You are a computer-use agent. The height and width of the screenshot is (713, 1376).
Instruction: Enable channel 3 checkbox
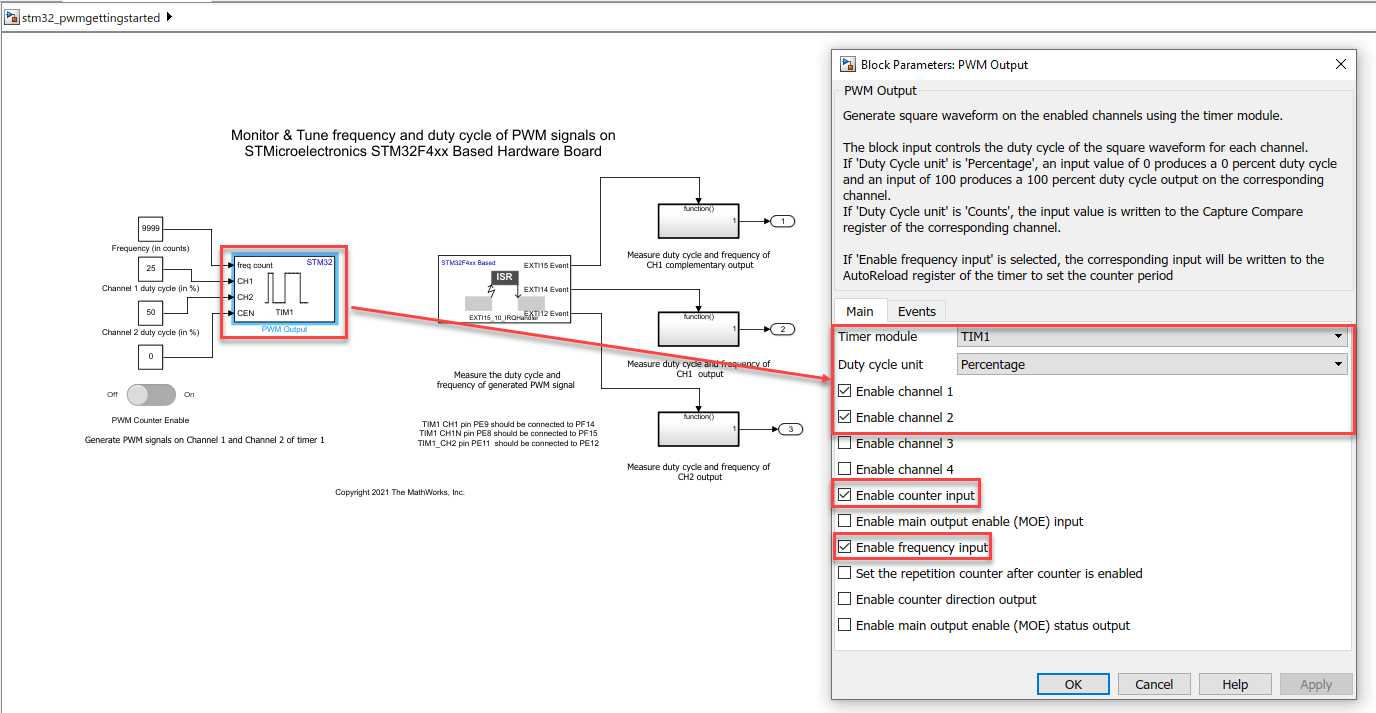[845, 444]
